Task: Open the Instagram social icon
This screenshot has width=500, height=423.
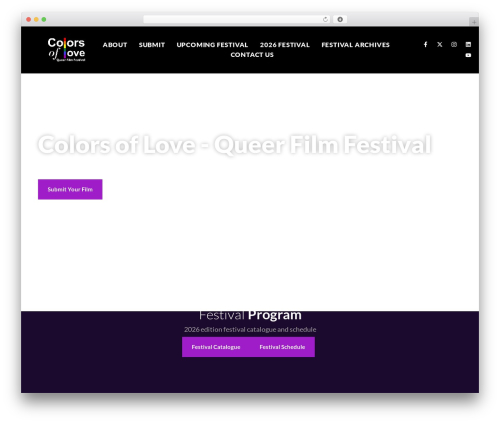Action: point(454,44)
